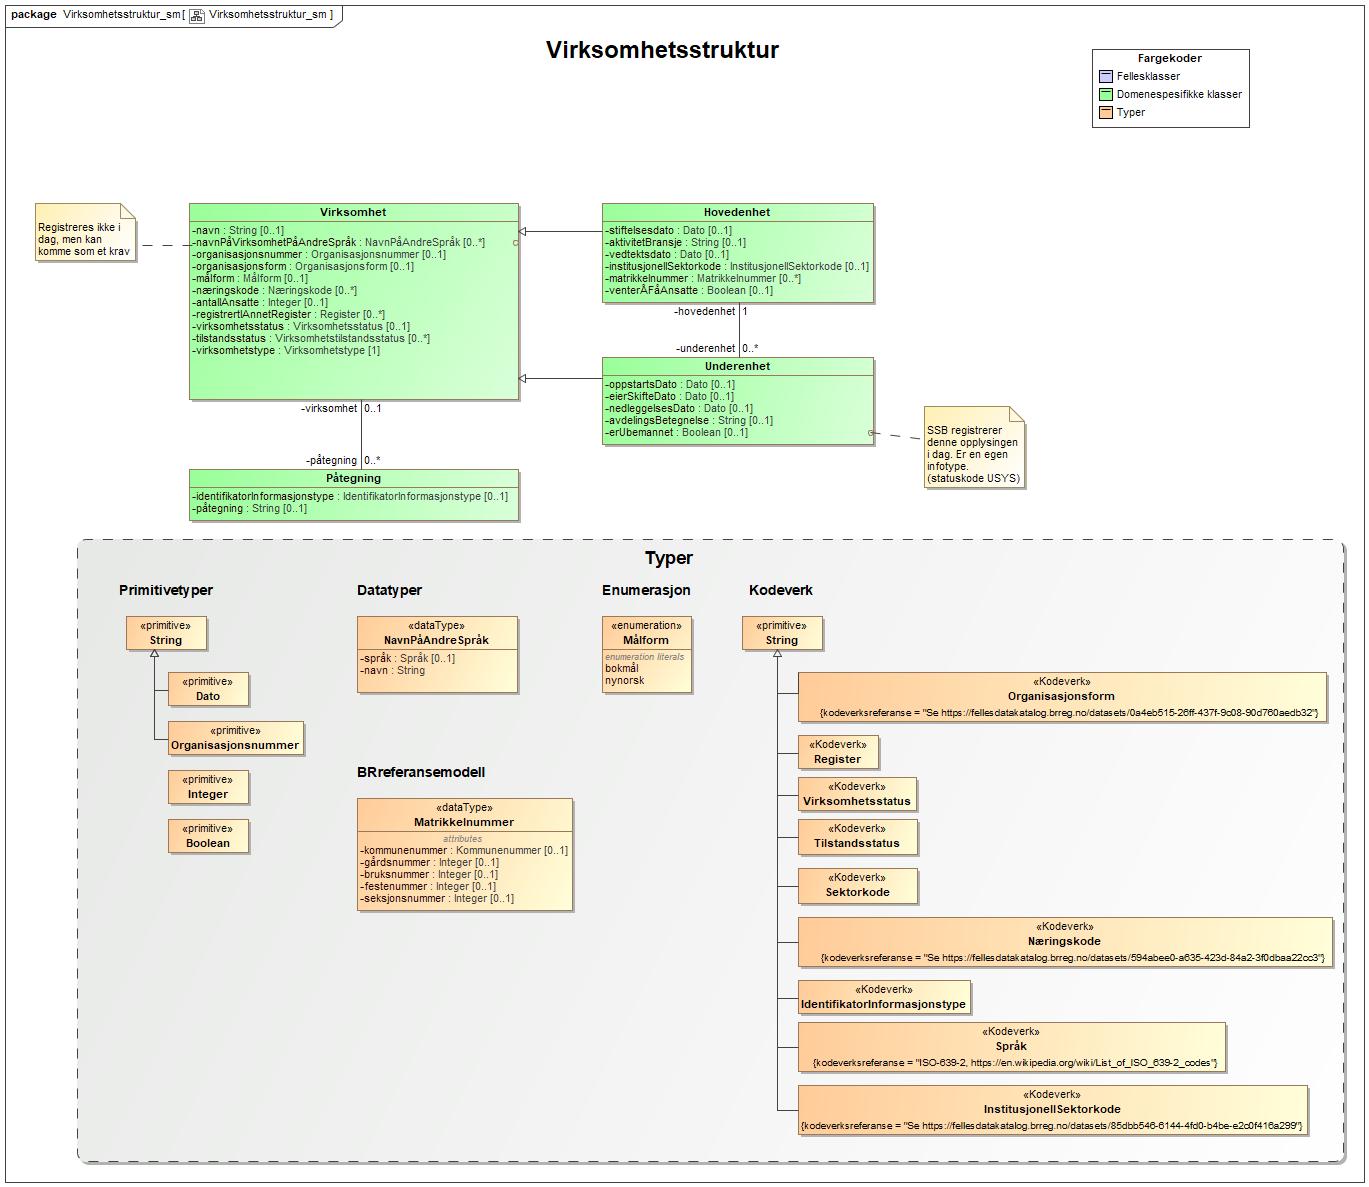Select the primitive Organisasjonsnummer box
1369x1187 pixels.
[x=235, y=738]
